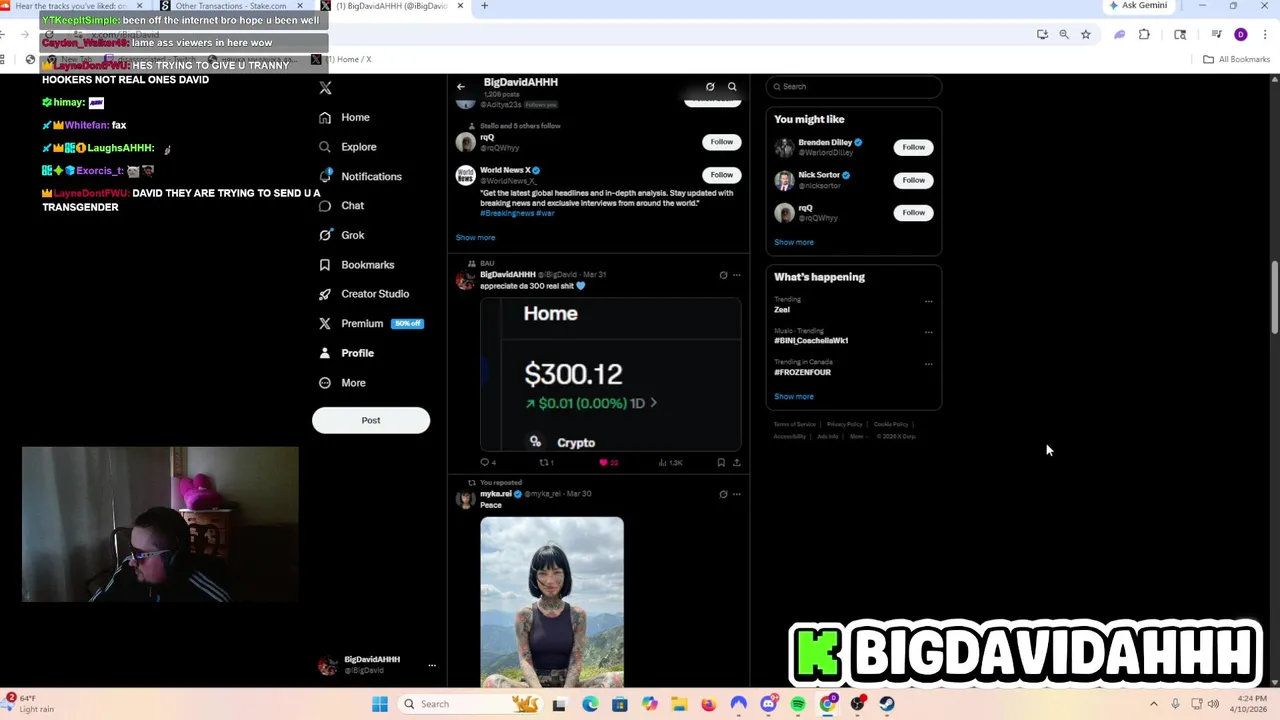Open File Explorer from the taskbar

coord(679,704)
